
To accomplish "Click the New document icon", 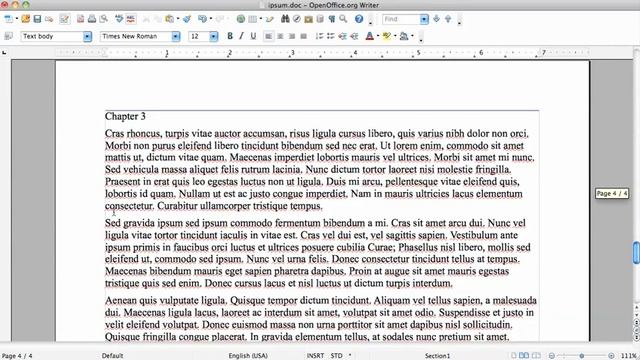I will [x=8, y=19].
